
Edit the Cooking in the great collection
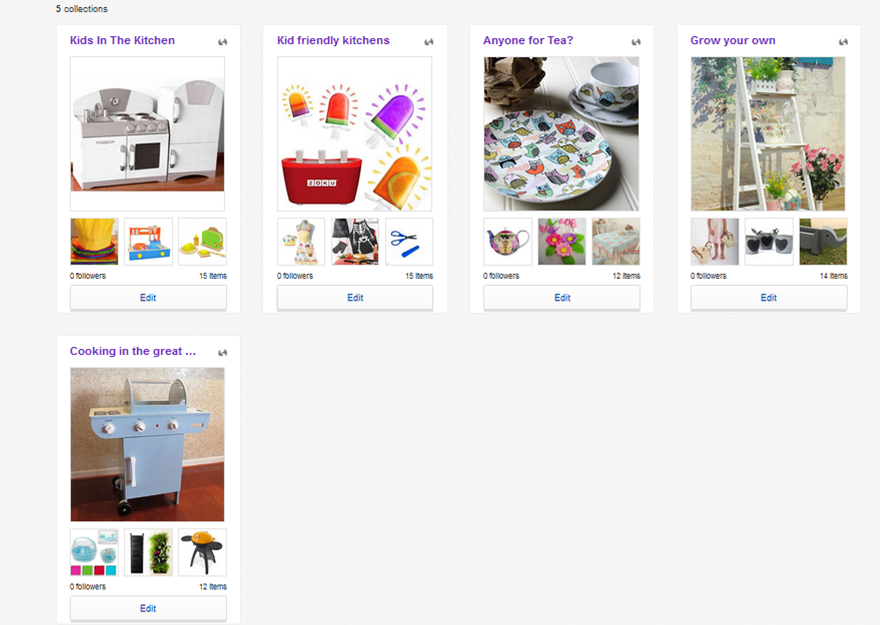coord(148,609)
